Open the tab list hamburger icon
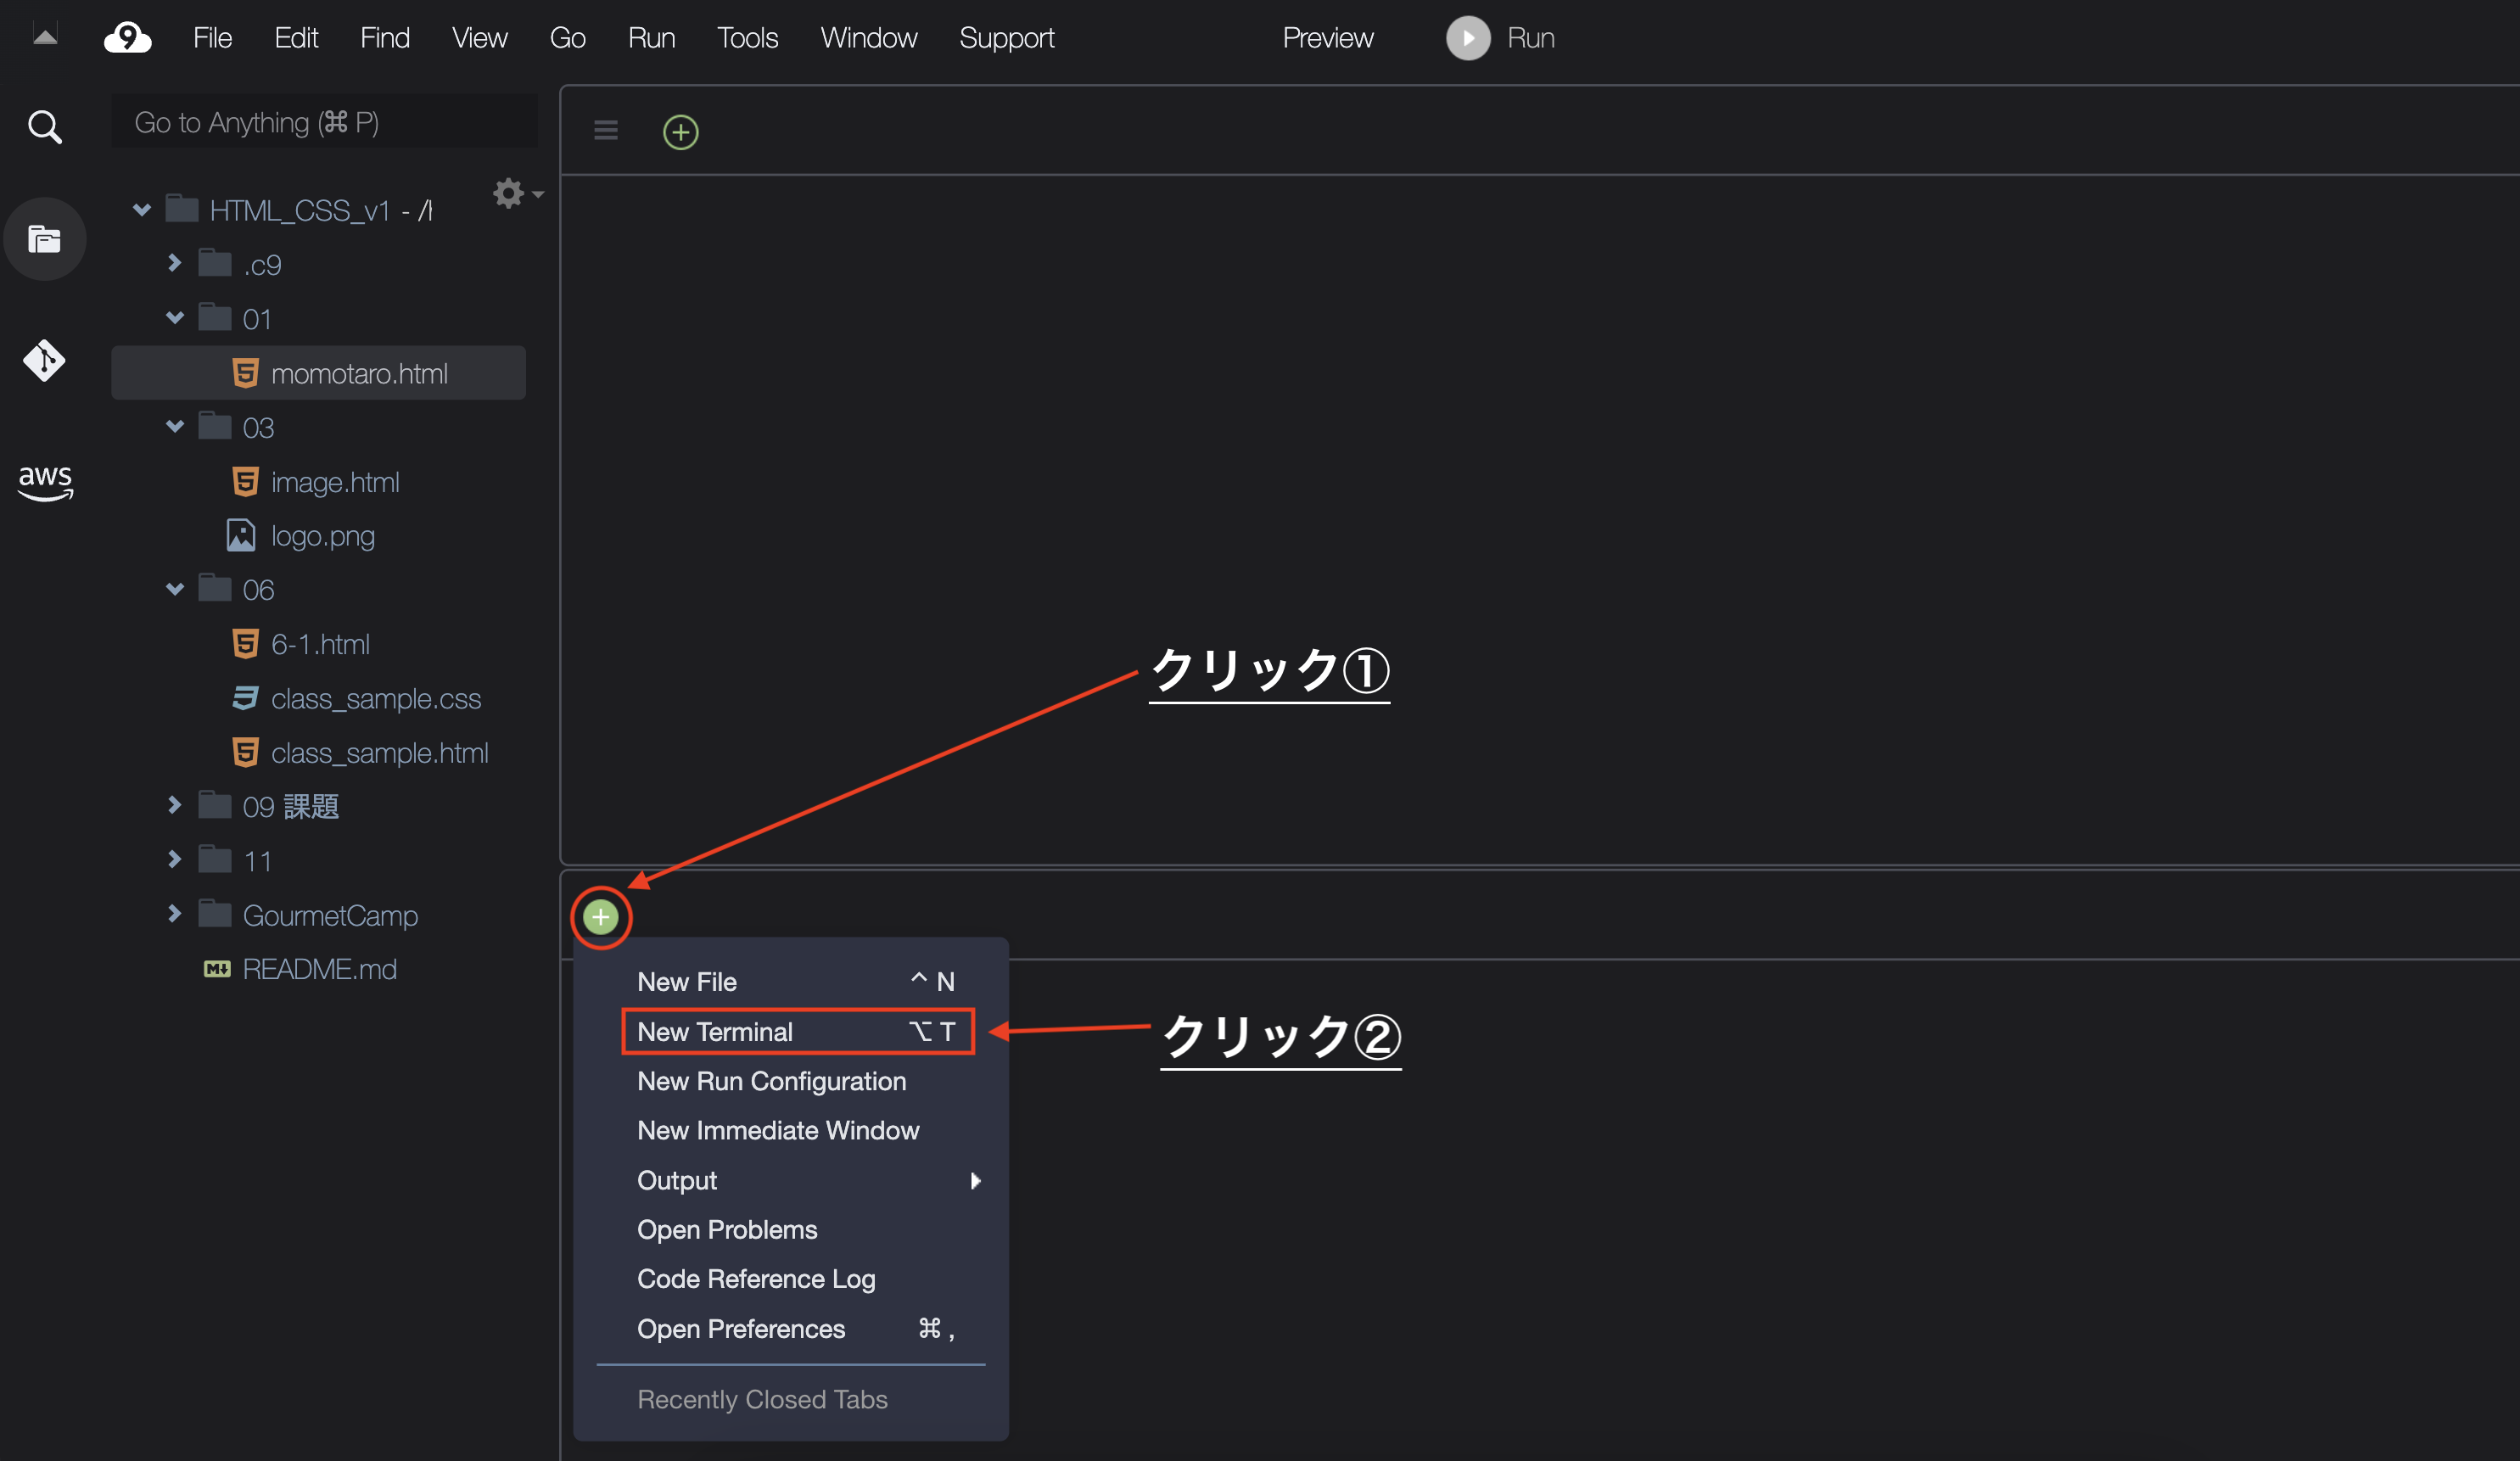 pyautogui.click(x=605, y=131)
